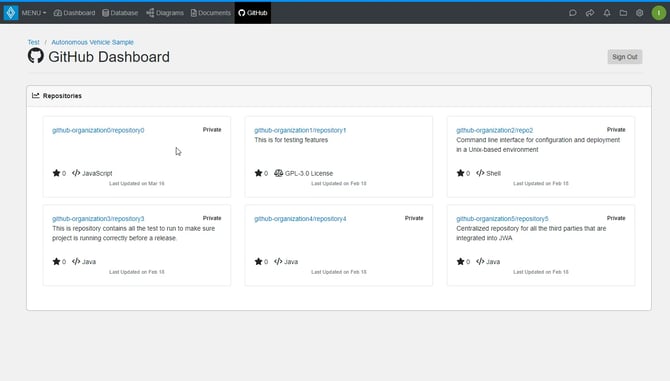670x381 pixels.
Task: Click the Test breadcrumb link
Action: click(33, 42)
